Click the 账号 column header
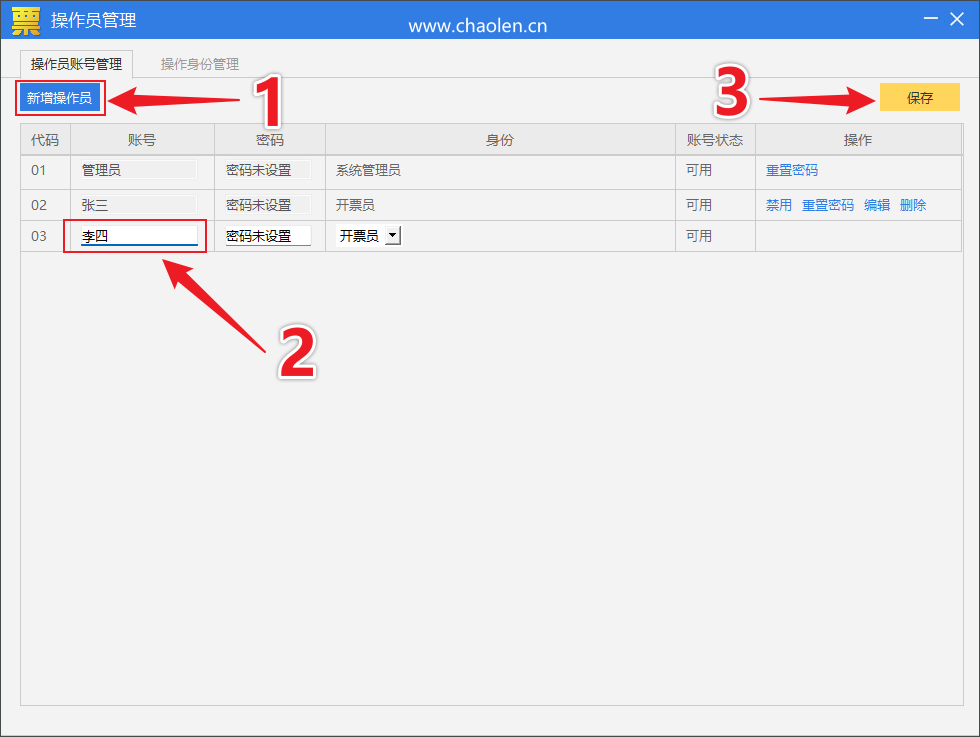This screenshot has width=980, height=737. [142, 140]
